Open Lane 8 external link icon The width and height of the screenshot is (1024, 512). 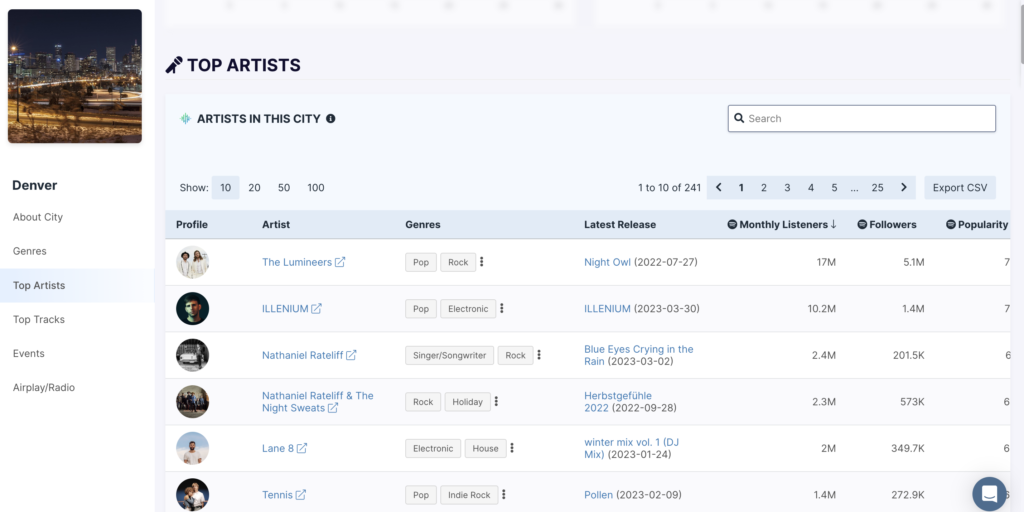(x=302, y=448)
